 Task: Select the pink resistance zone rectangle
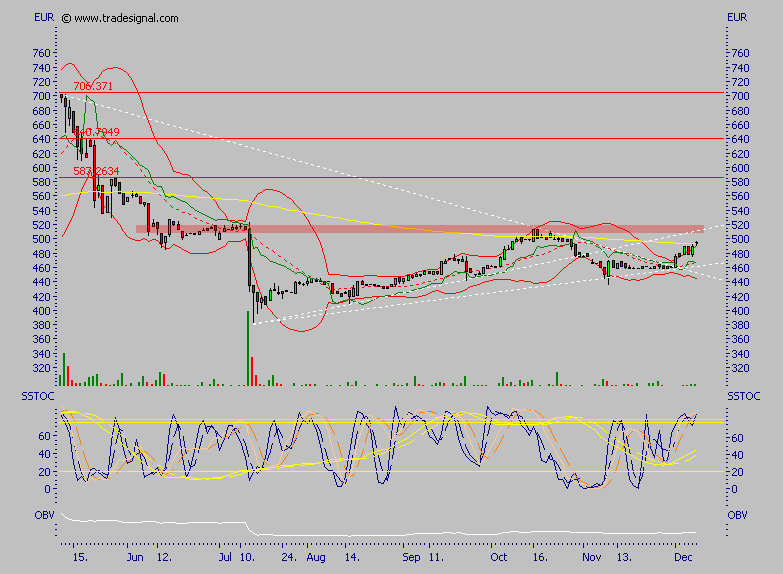419,229
